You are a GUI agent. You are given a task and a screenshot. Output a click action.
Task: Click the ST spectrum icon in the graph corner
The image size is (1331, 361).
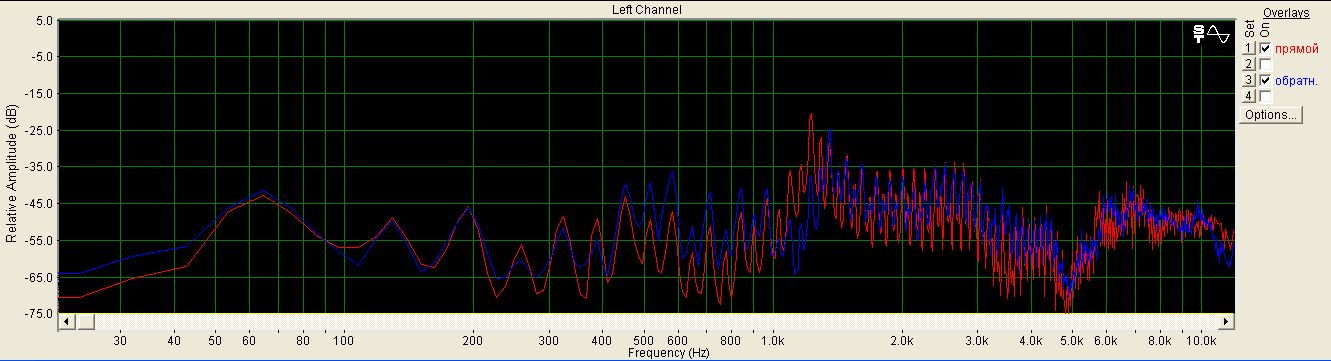(x=1199, y=35)
